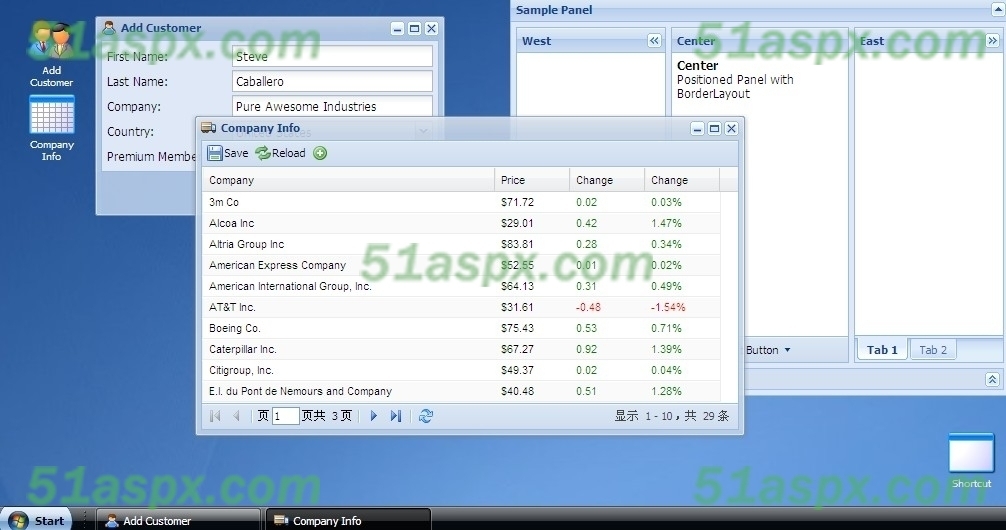Click the page number input field
Screen dimensions: 1006x530
pyautogui.click(x=286, y=416)
